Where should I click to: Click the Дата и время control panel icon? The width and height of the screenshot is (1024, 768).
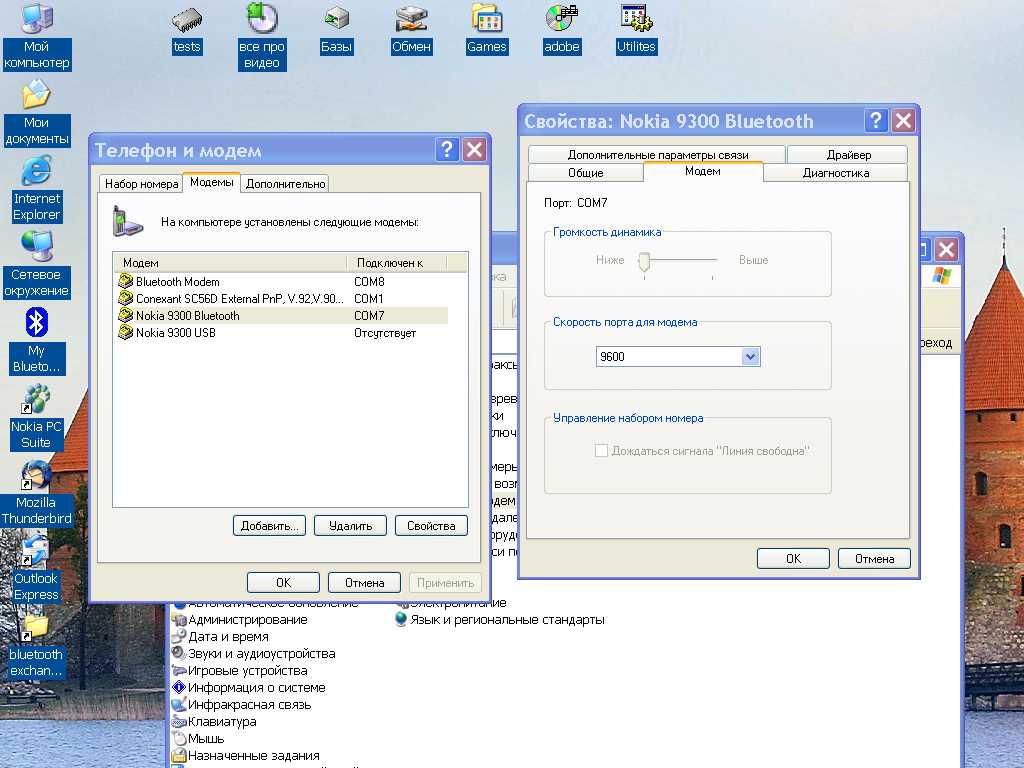pos(179,637)
